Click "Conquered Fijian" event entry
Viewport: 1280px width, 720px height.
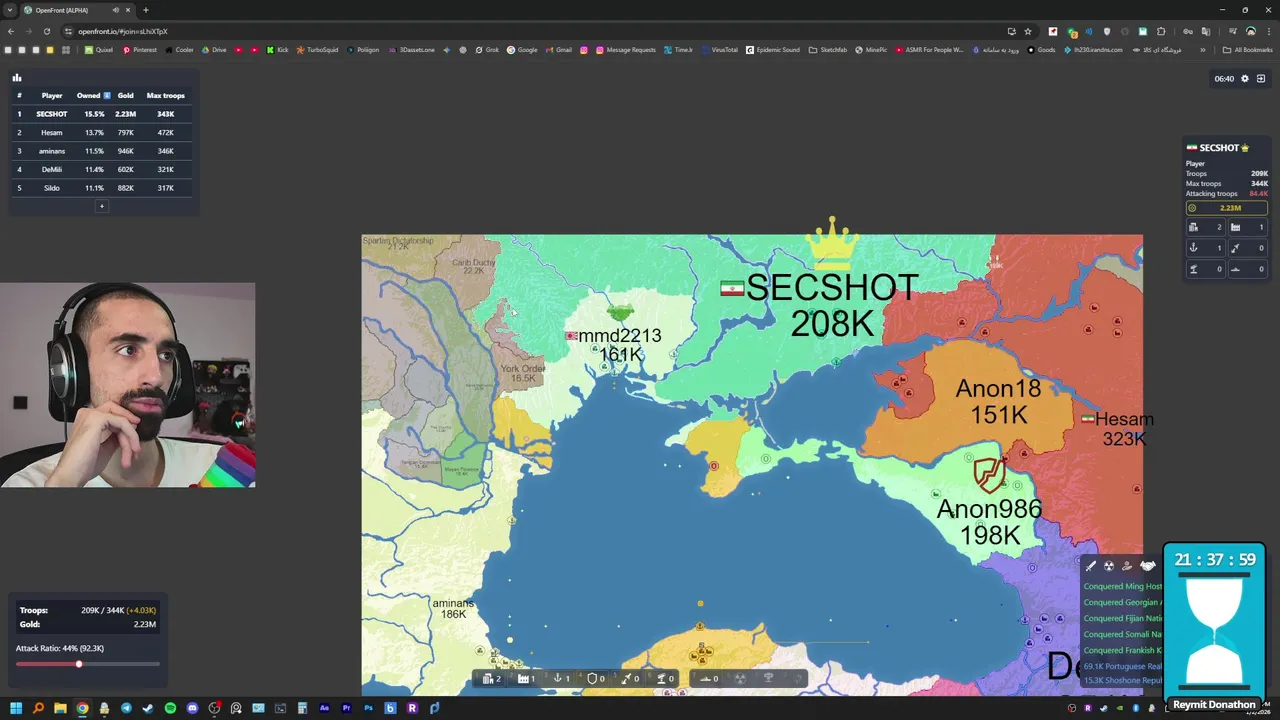[1123, 619]
